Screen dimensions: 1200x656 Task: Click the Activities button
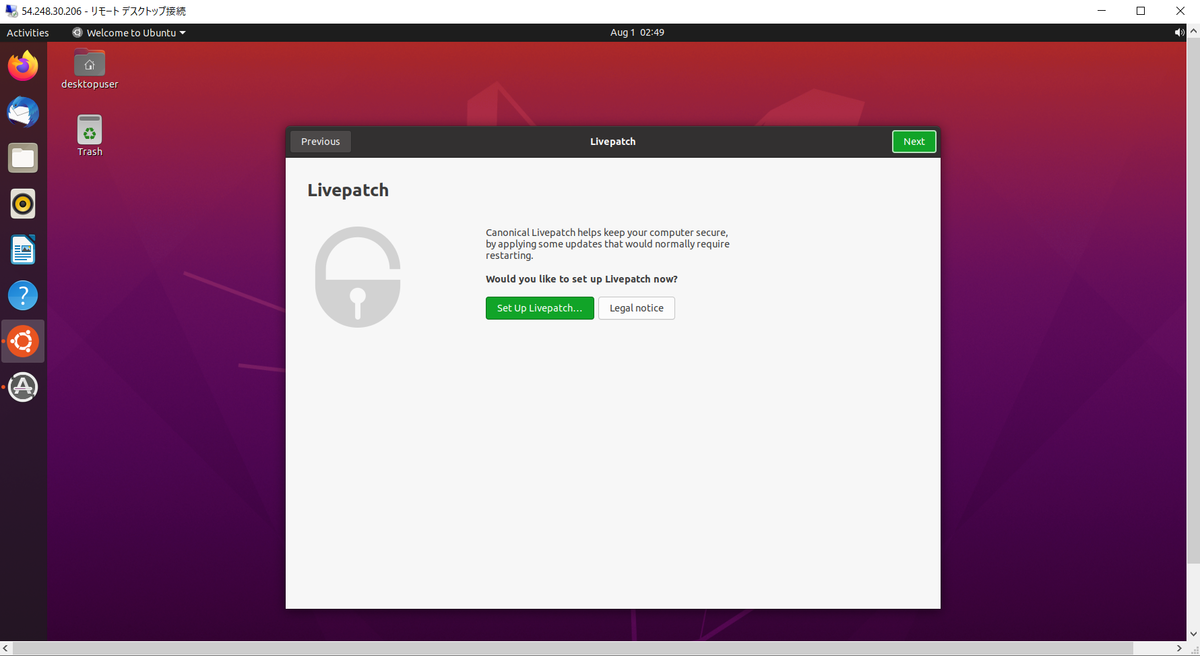pyautogui.click(x=28, y=32)
